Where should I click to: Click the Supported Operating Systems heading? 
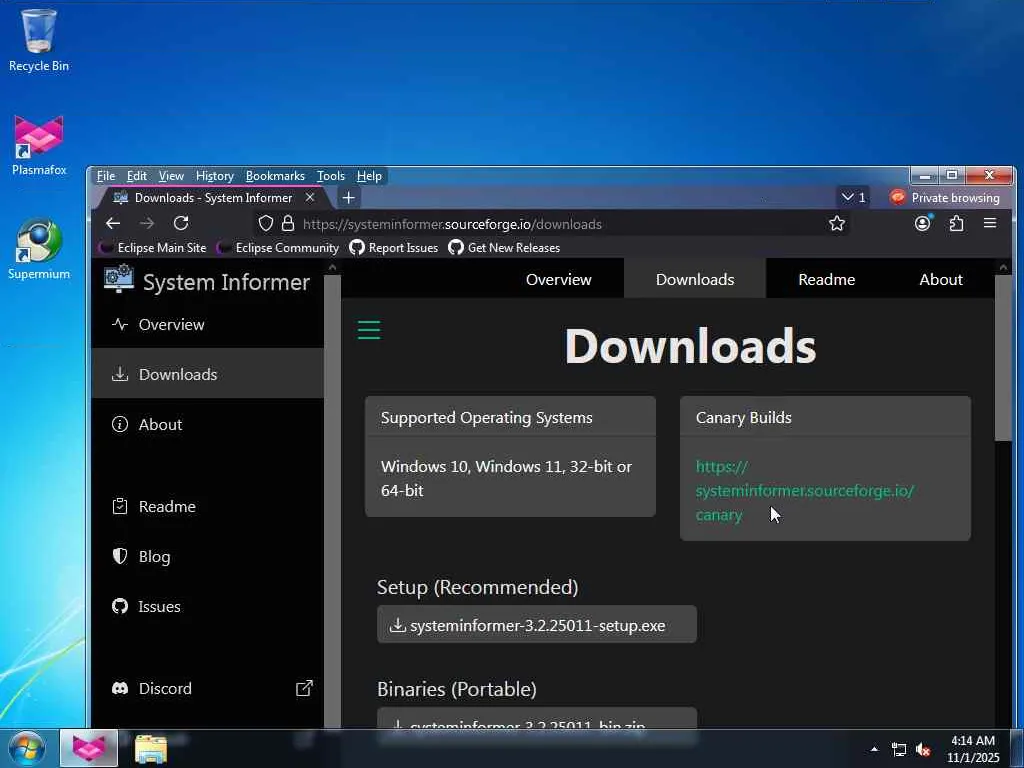[487, 417]
